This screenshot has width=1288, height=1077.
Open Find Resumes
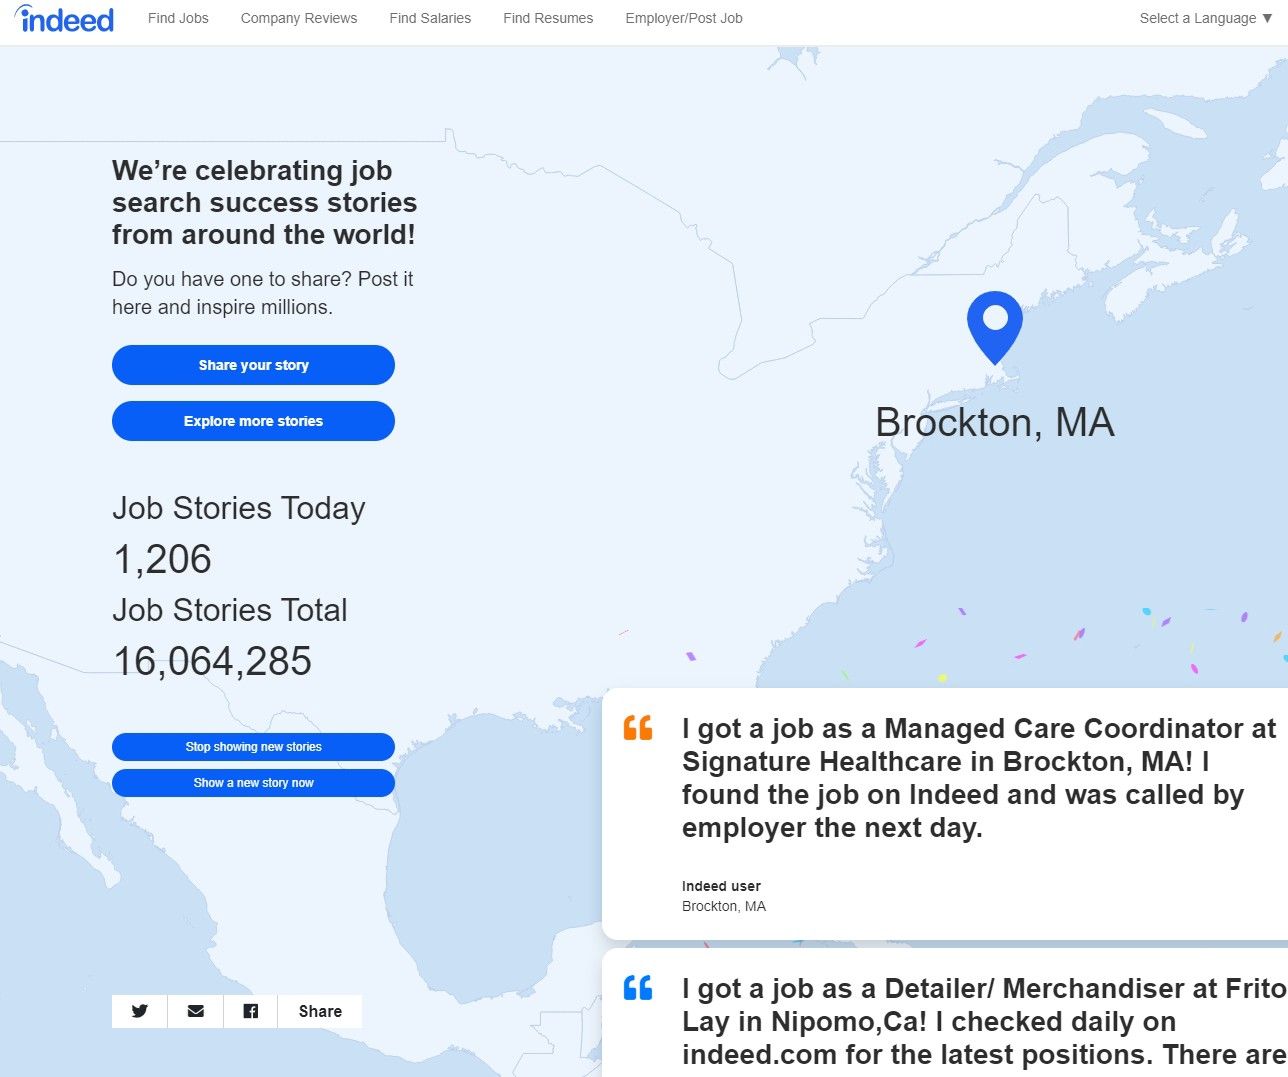[548, 17]
